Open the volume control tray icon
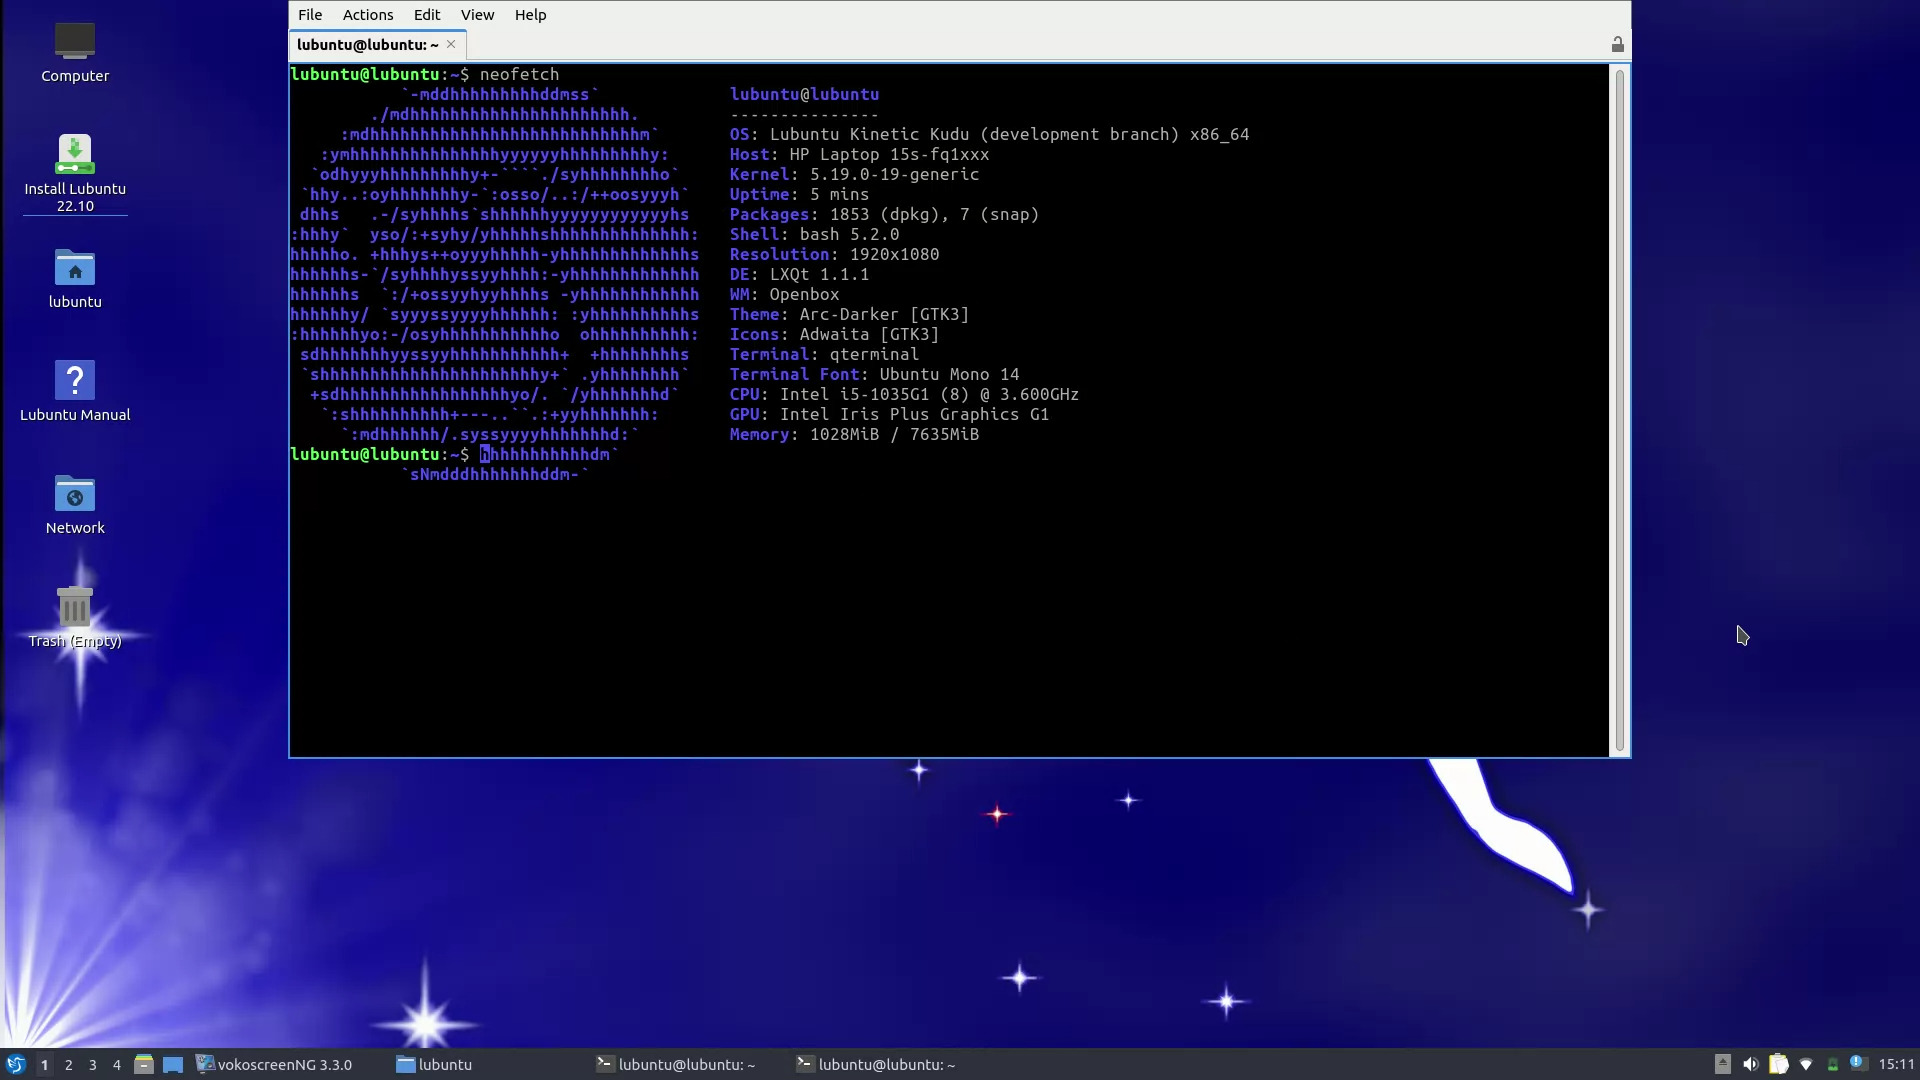Screen dimensions: 1920x1080 point(1750,1064)
